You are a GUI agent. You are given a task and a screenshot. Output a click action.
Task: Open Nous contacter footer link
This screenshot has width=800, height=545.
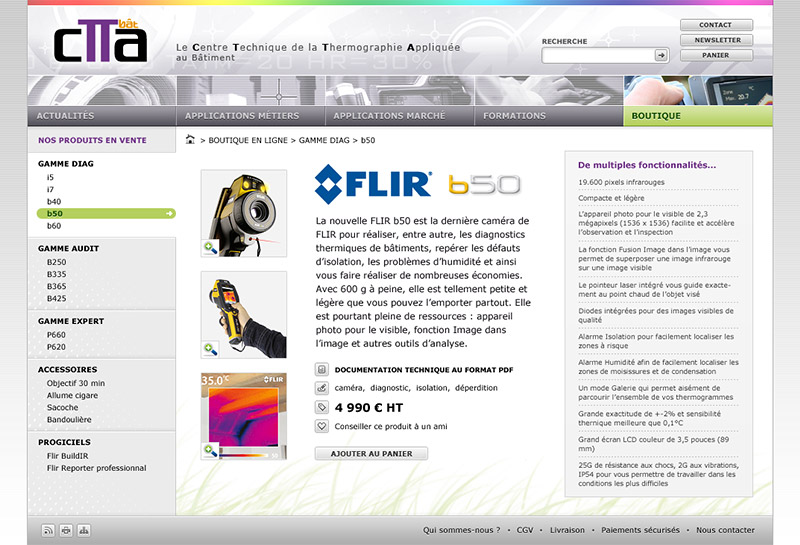[x=725, y=530]
